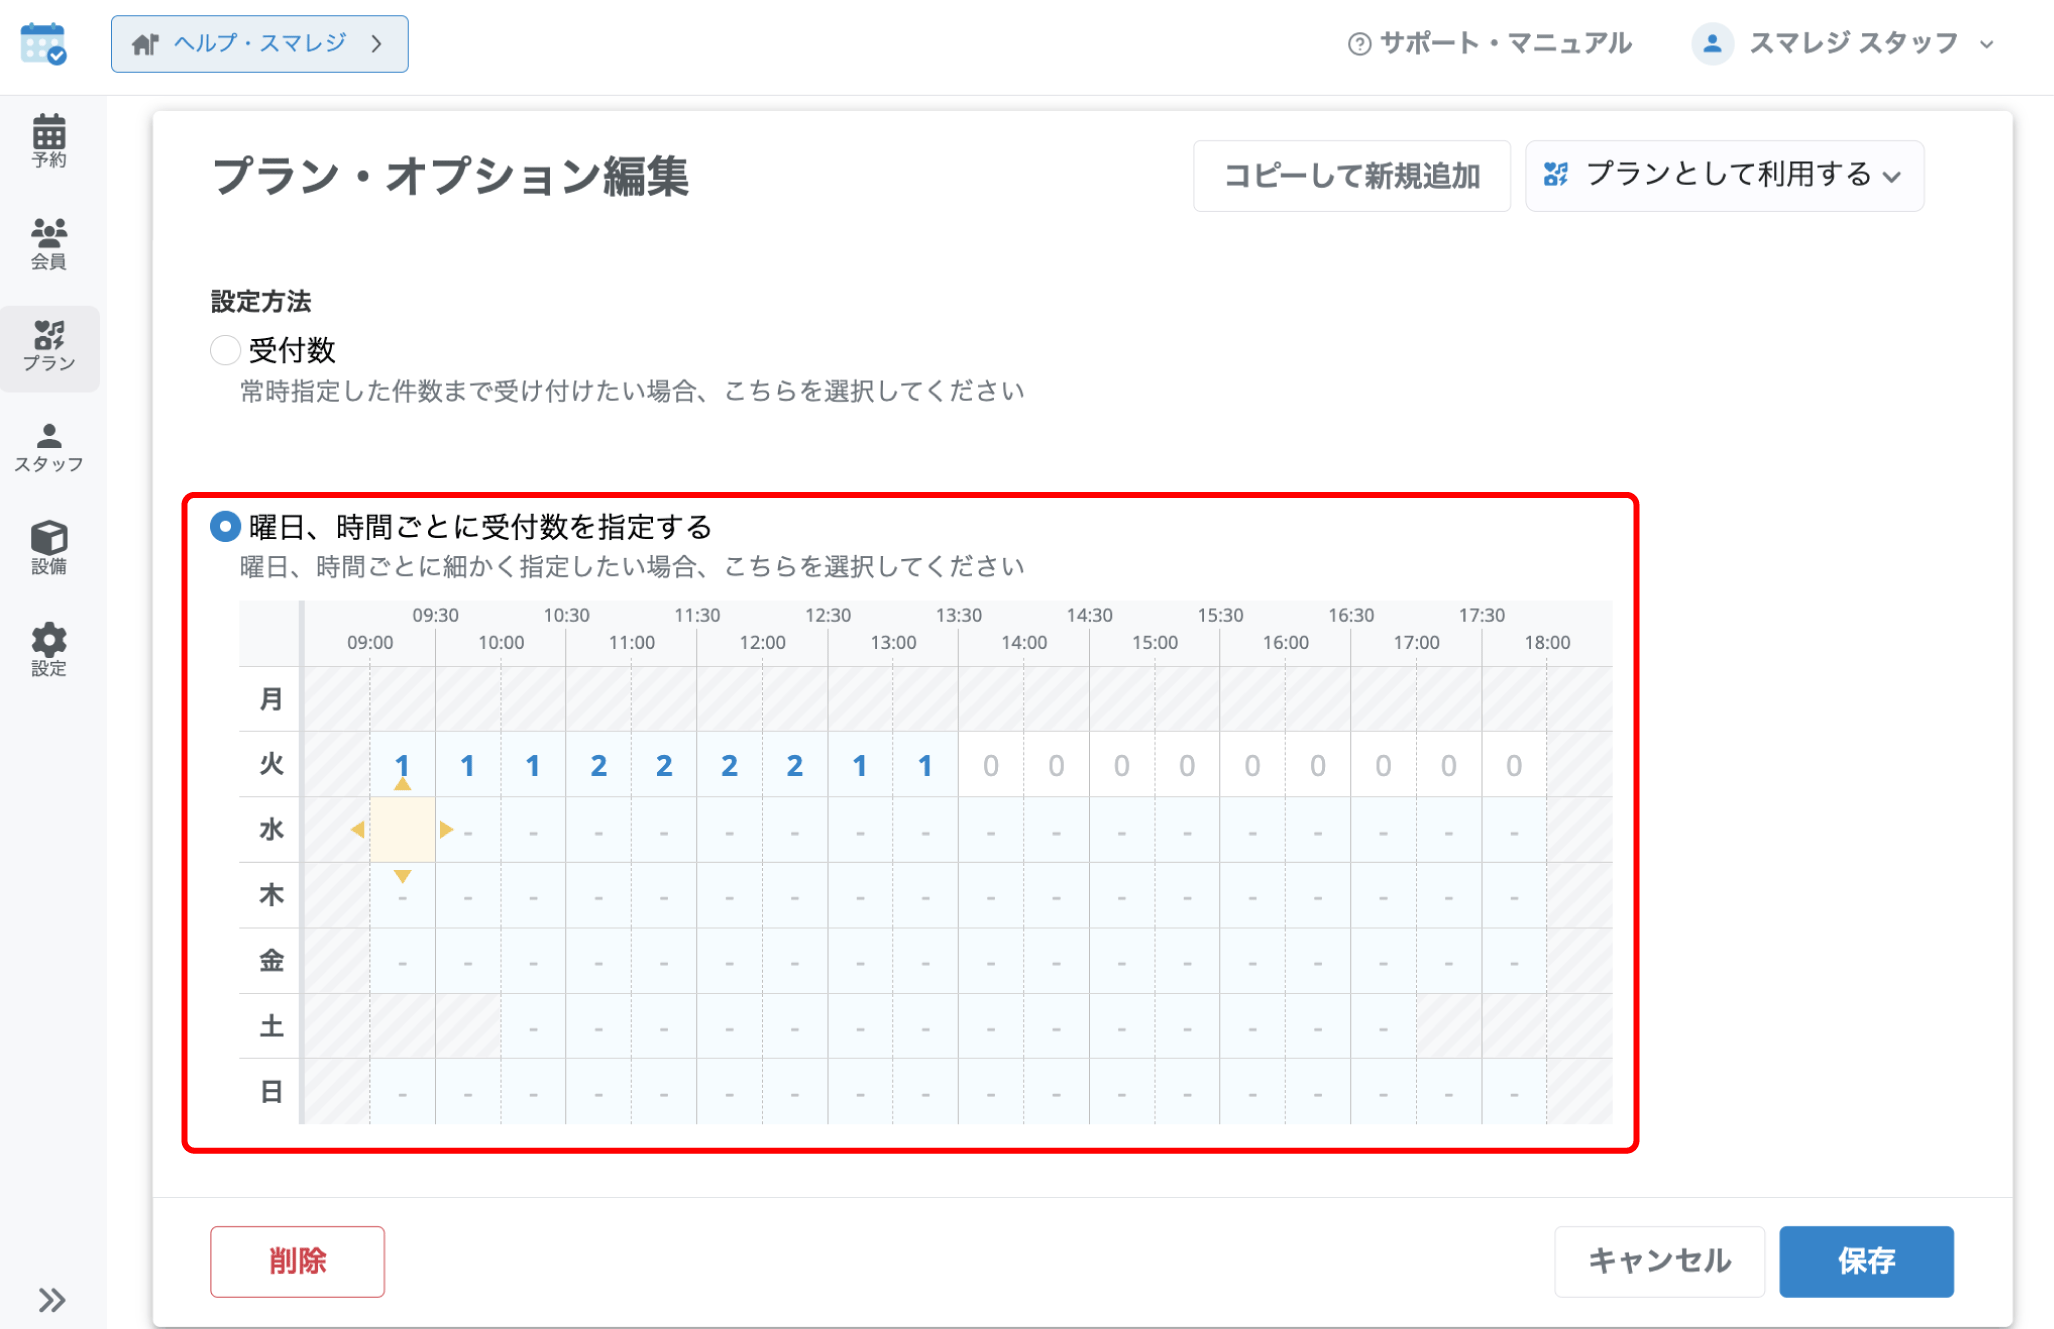The image size is (2054, 1329).
Task: Open the 設備 equipment sidebar icon
Action: (x=49, y=548)
